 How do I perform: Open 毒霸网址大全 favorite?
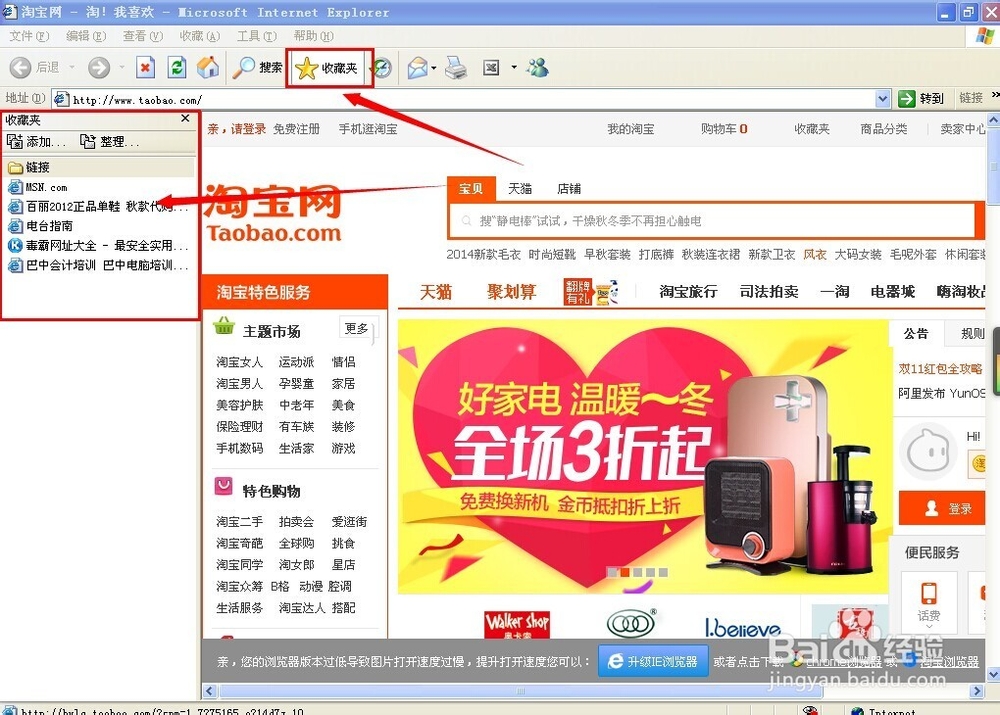click(98, 246)
